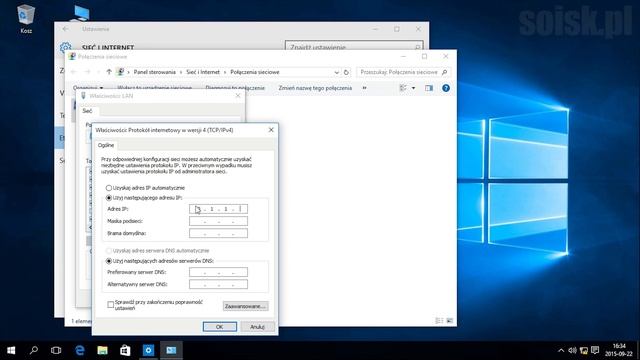Click the Ustawienia gear icon

(x=65, y=48)
